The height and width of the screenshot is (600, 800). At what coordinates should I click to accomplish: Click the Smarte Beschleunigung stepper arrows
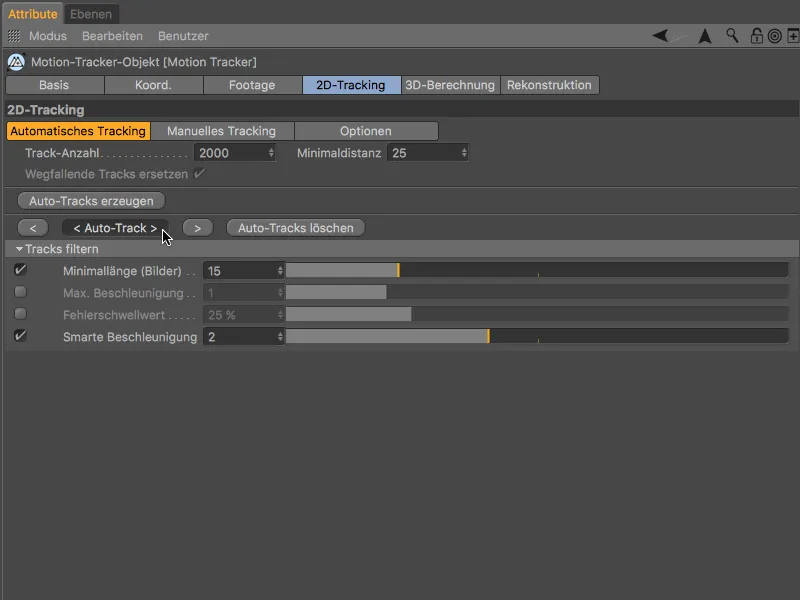pos(280,337)
